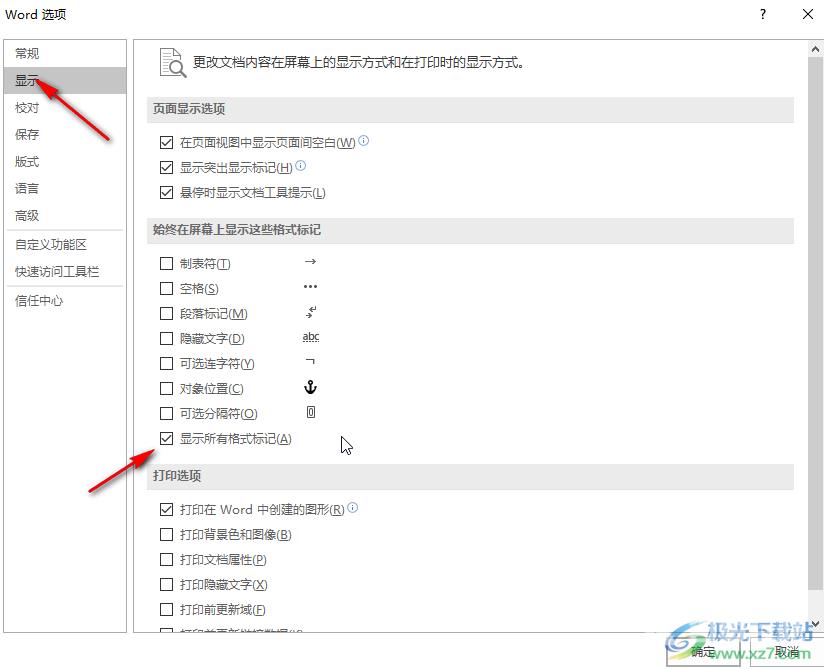Viewport: 824px width, 670px height.
Task: Click the scrollbar down arrow
Action: (815, 624)
